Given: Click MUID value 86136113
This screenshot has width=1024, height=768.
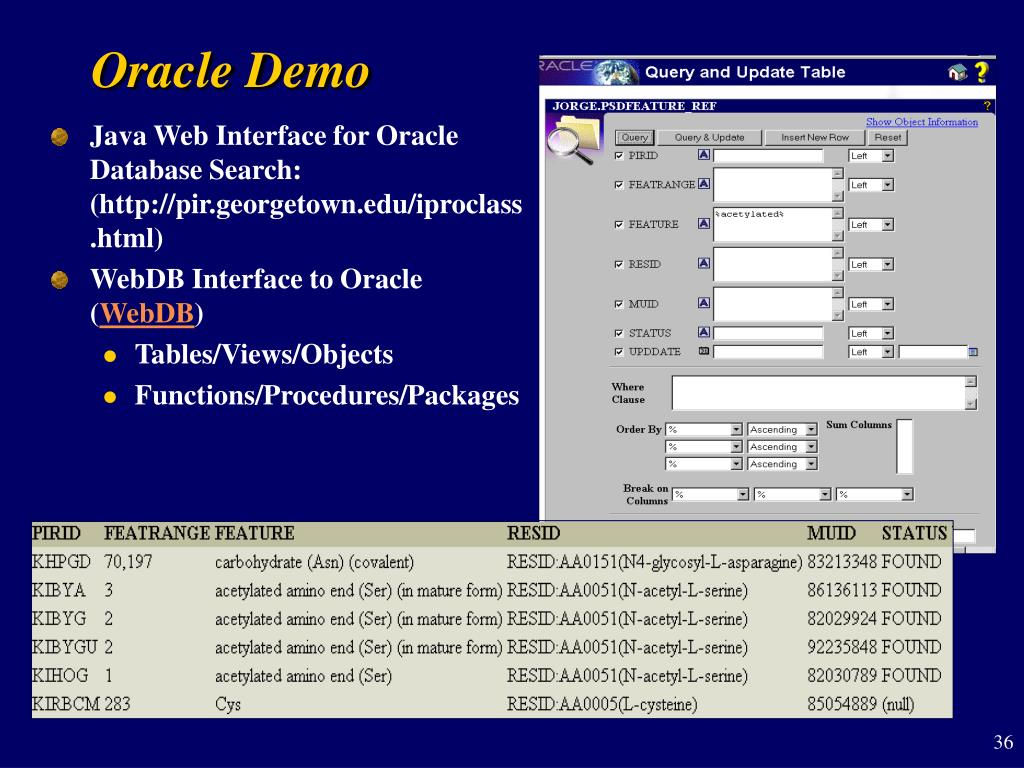Looking at the screenshot, I should (841, 590).
